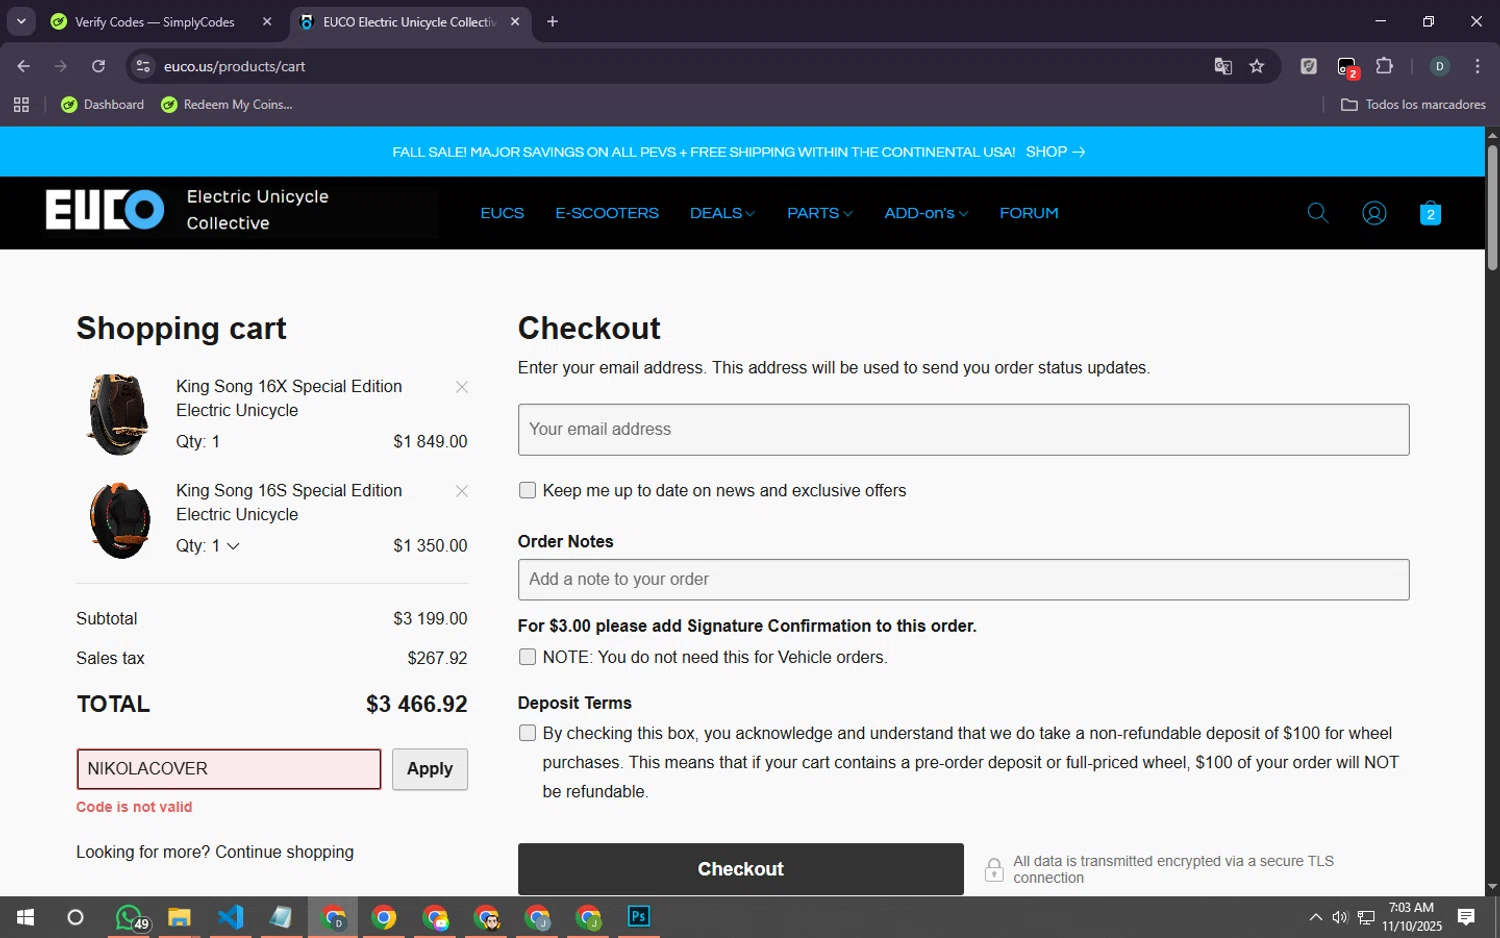Go back to the previous page

pyautogui.click(x=23, y=66)
